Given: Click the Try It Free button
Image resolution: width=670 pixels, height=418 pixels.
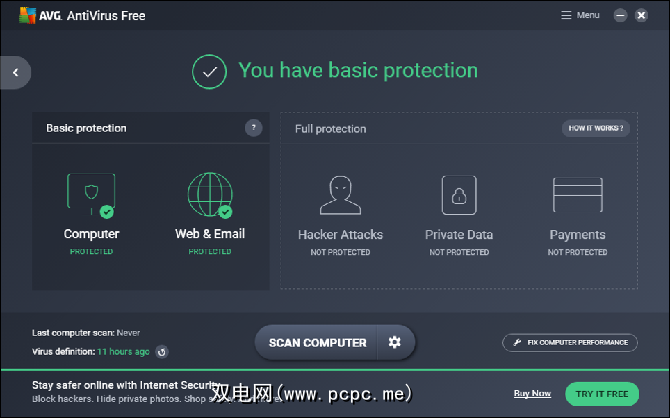Looking at the screenshot, I should click(x=601, y=394).
